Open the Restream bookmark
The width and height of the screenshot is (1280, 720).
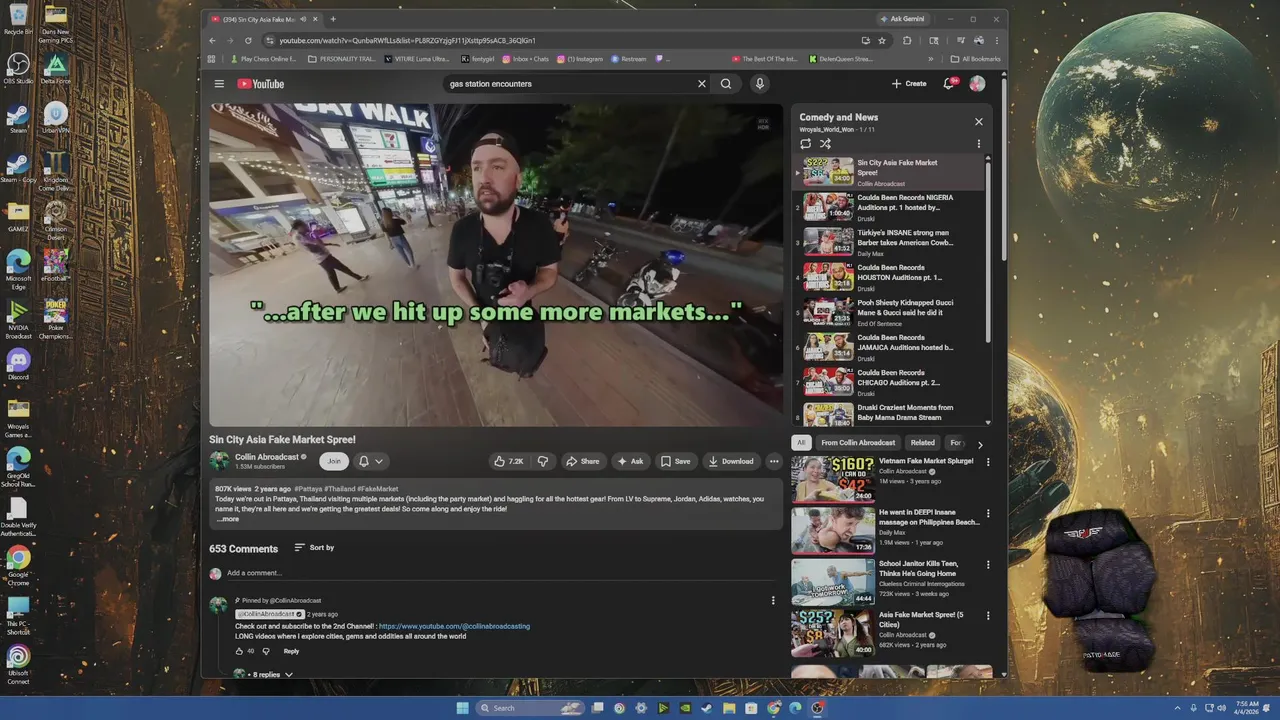point(629,59)
